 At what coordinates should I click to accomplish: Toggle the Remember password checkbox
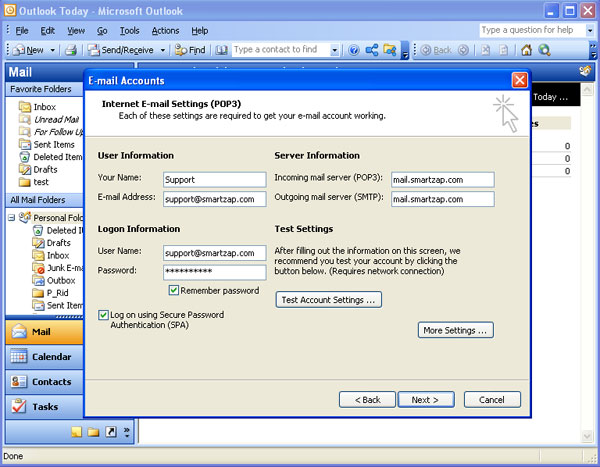coord(173,290)
